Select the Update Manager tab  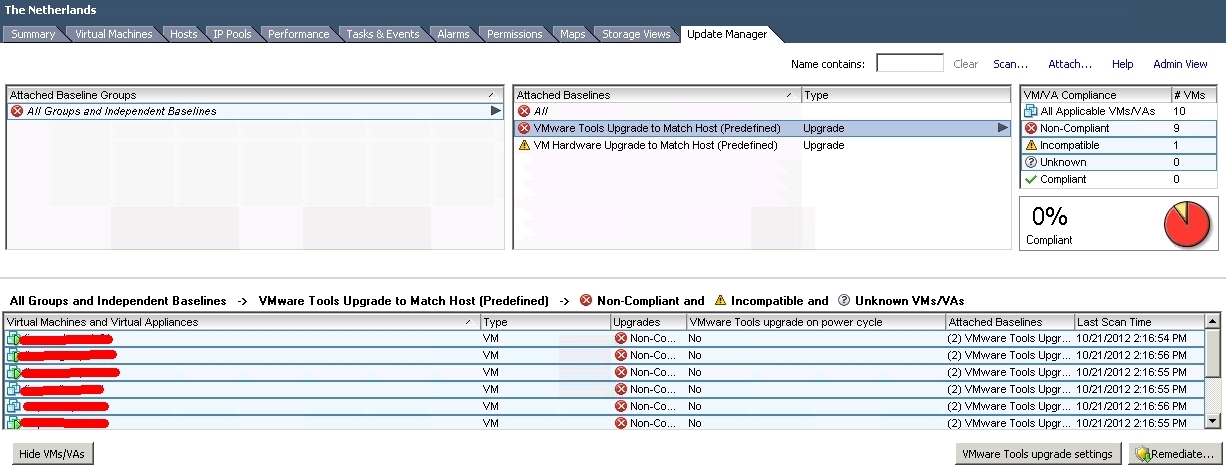(727, 34)
